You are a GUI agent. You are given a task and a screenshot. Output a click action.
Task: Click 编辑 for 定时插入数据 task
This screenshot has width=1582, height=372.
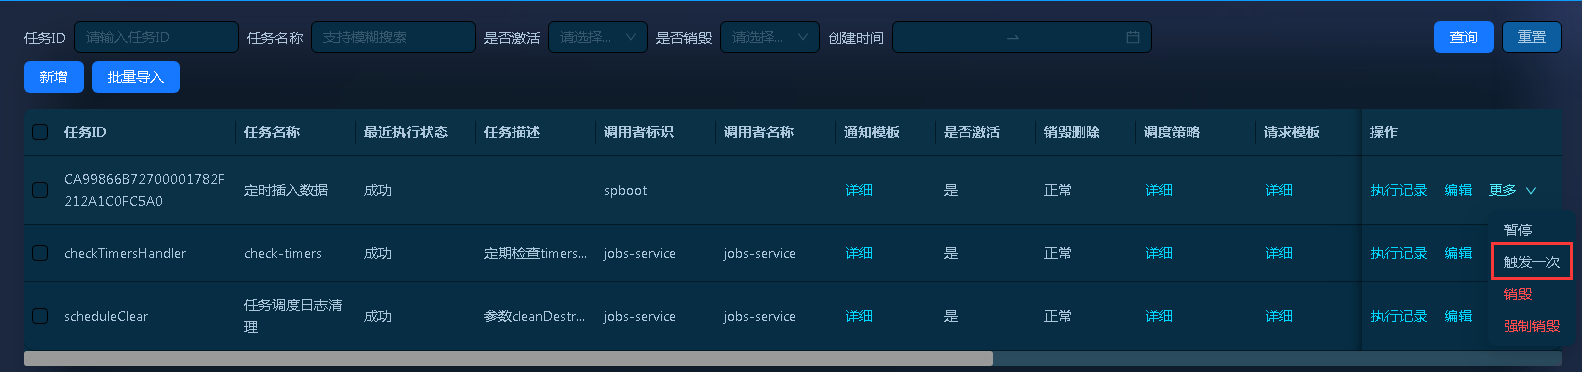tap(1458, 190)
